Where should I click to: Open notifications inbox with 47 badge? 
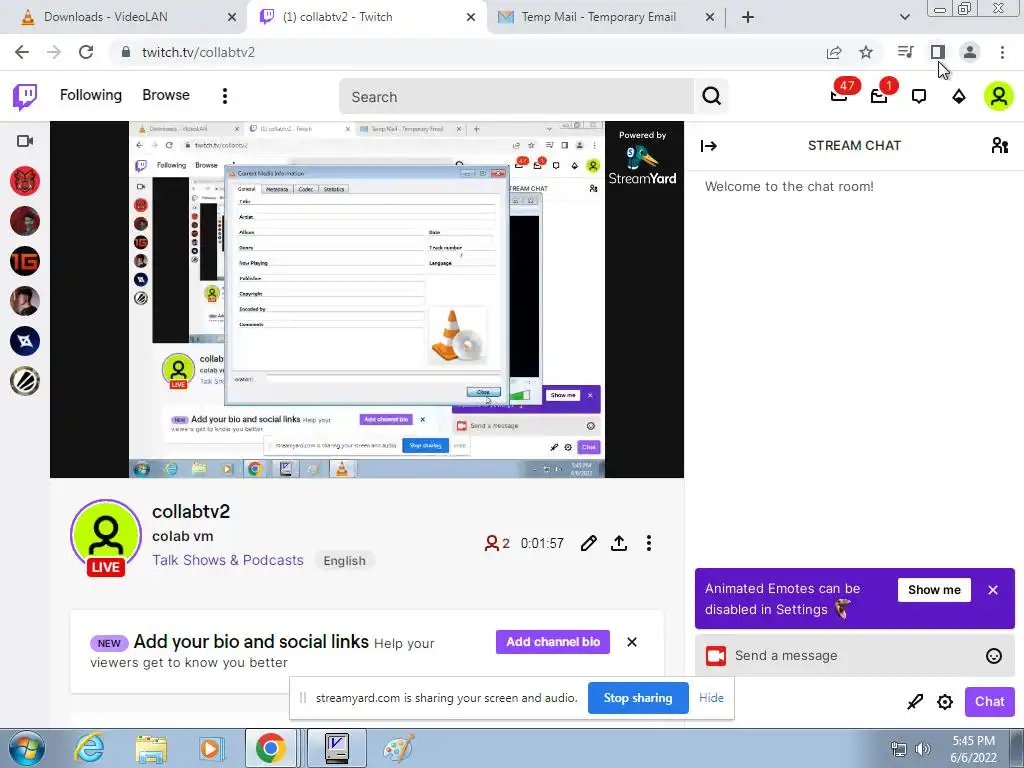[840, 95]
